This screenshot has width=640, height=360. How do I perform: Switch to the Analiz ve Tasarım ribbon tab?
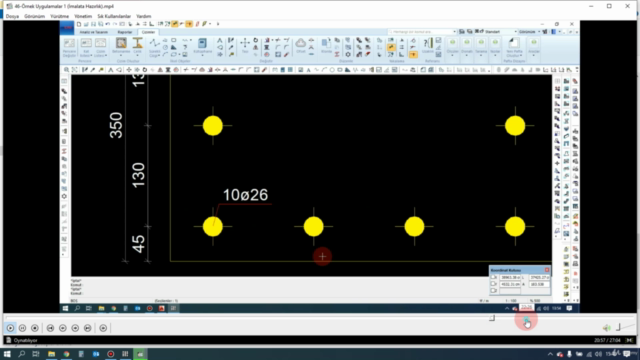point(94,32)
